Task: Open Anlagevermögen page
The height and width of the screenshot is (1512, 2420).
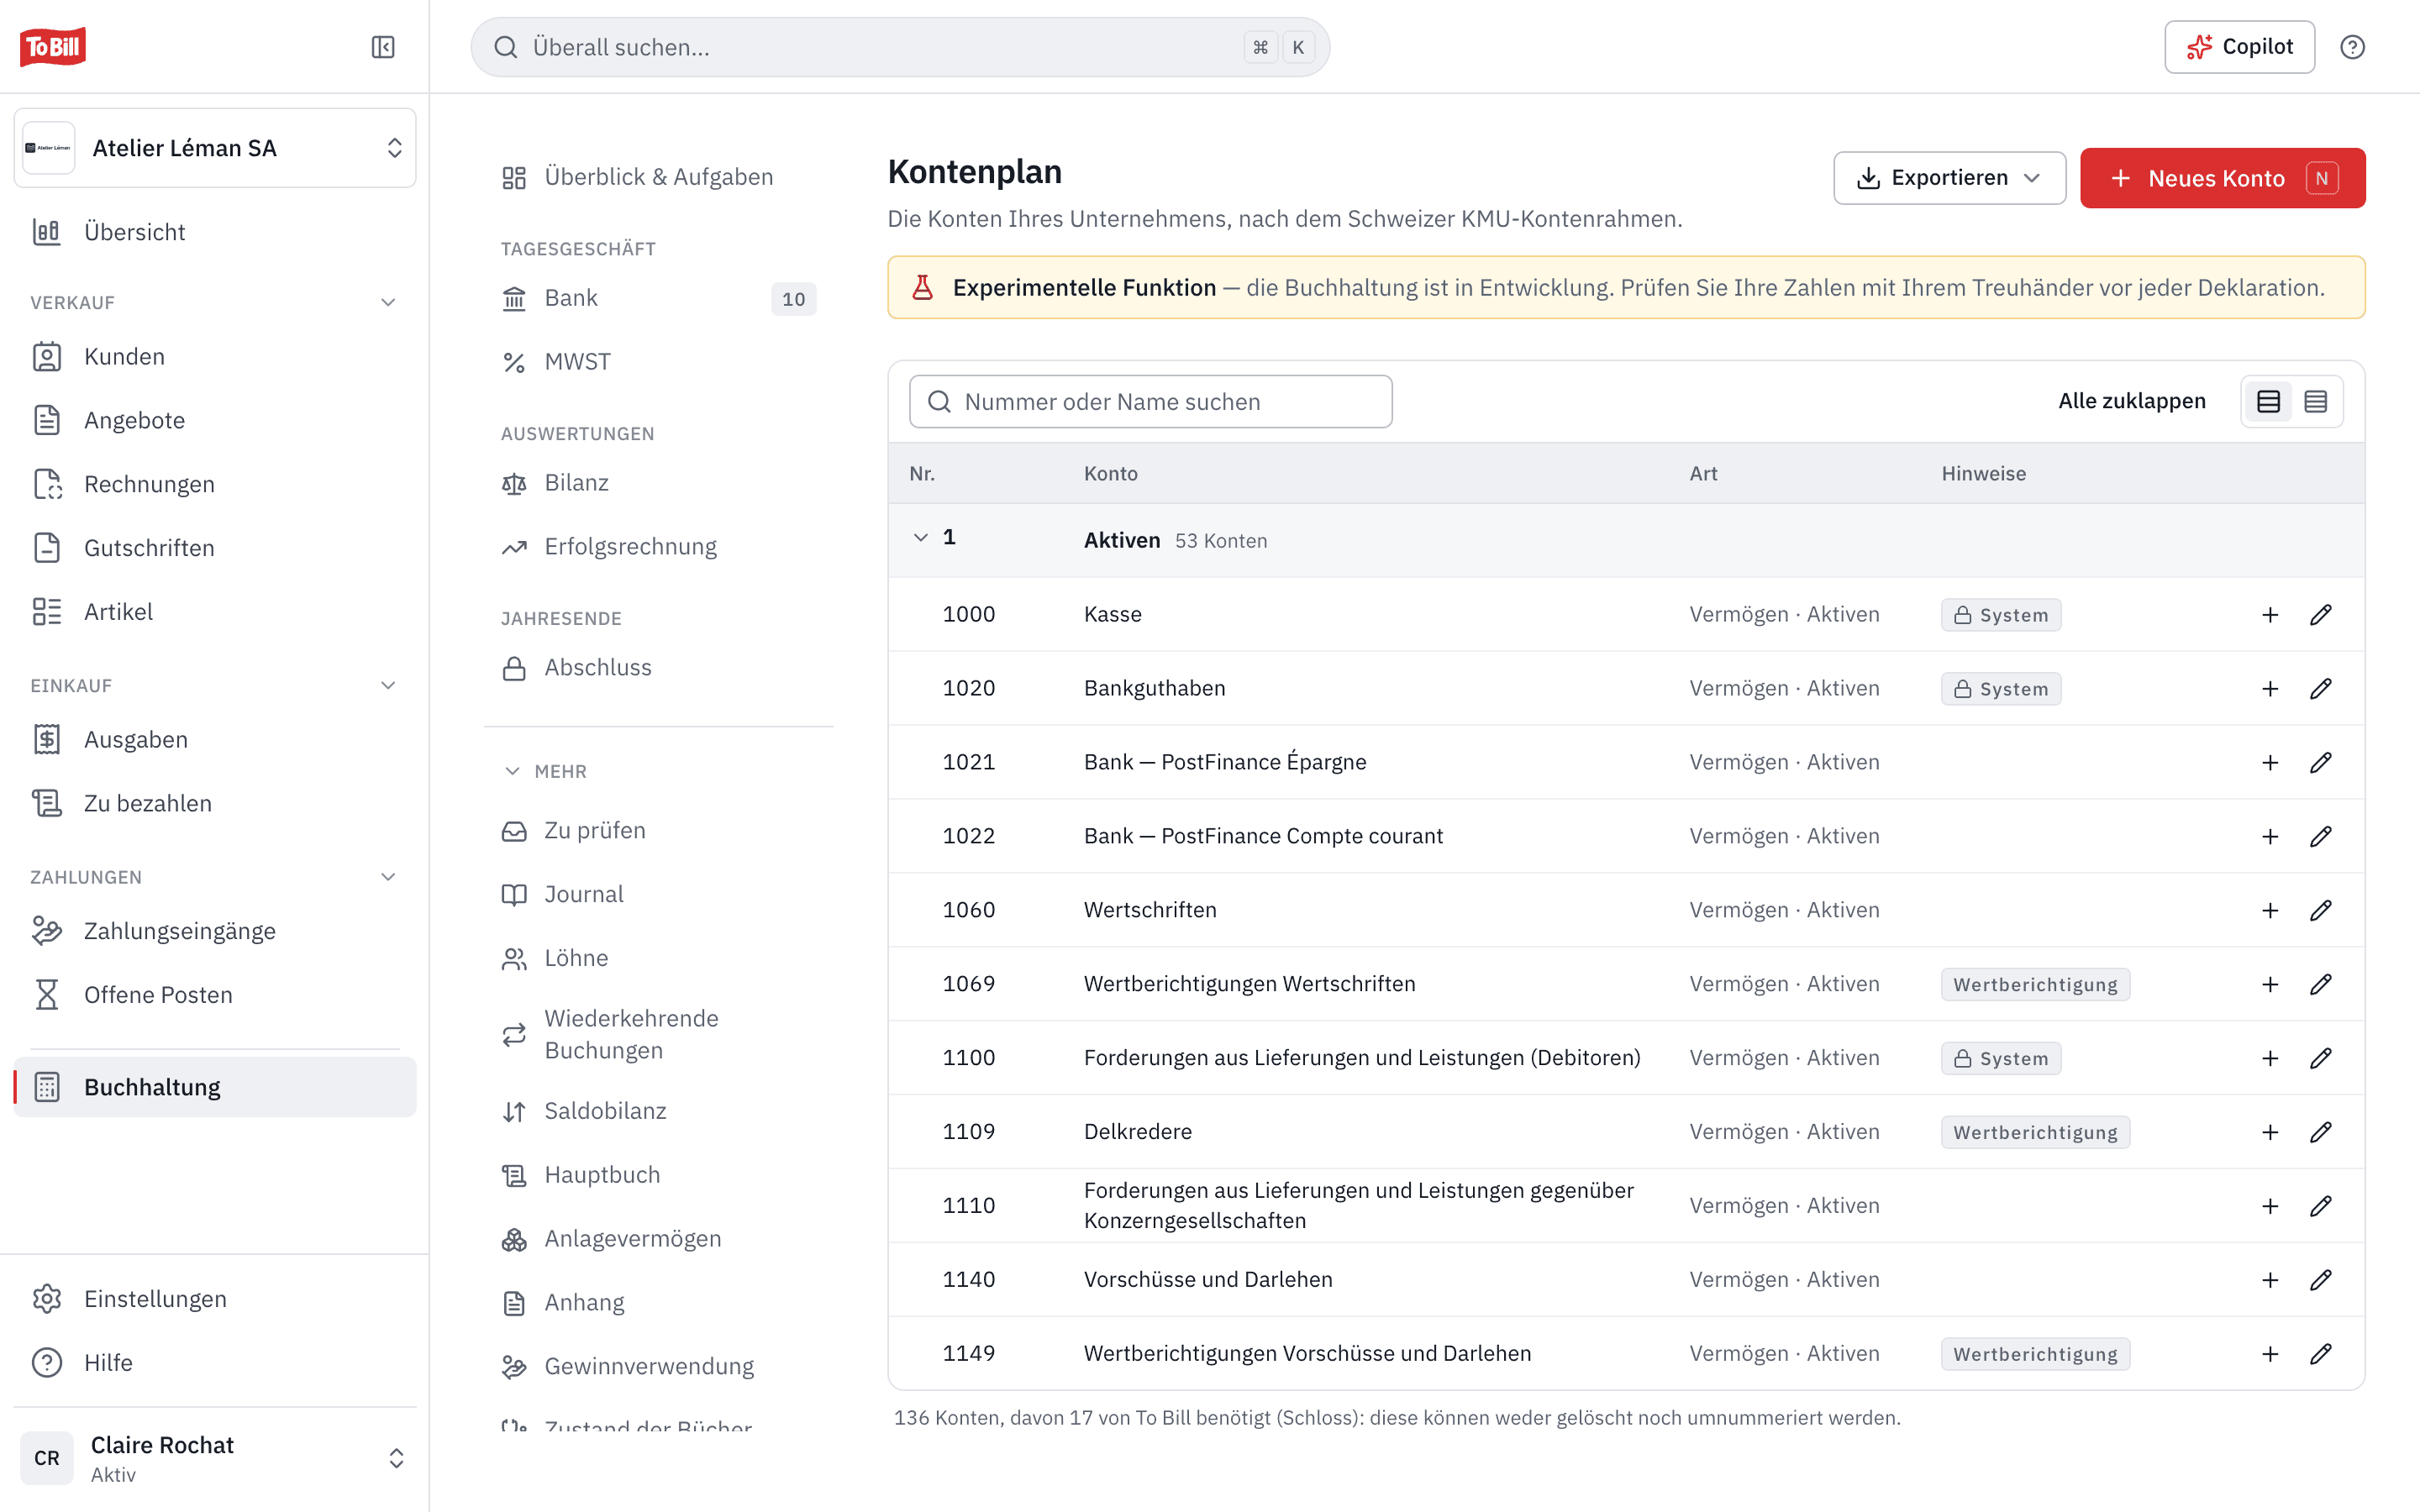Action: pyautogui.click(x=659, y=1239)
